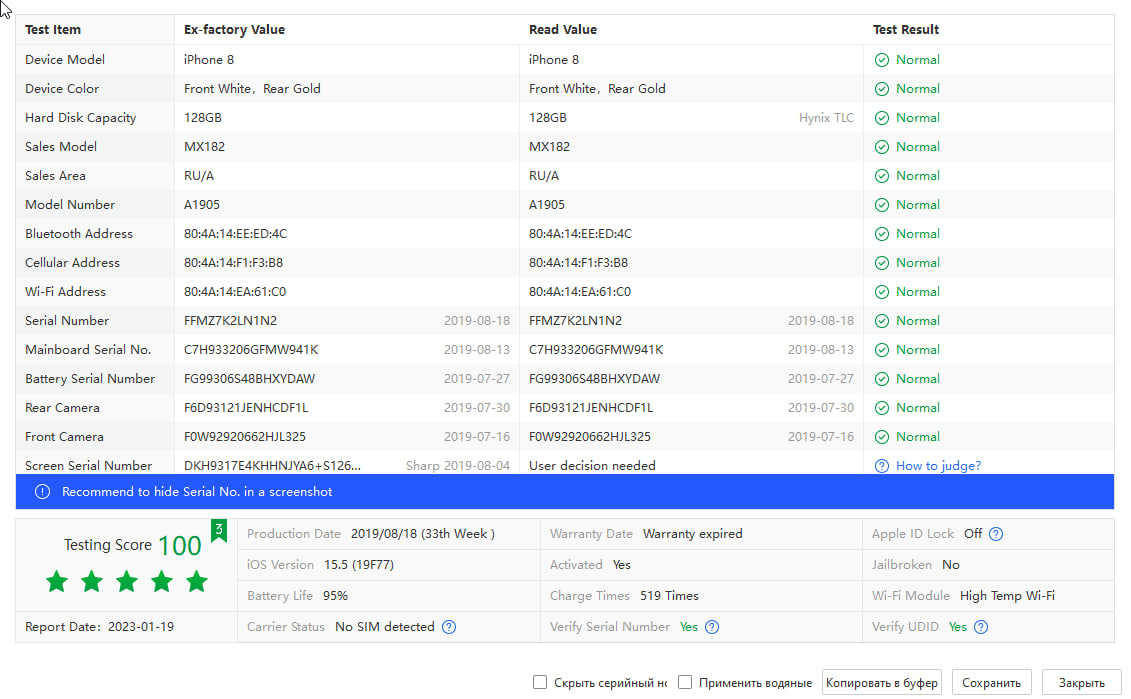Click the Ex-factory Value column header
Viewport: 1131px width, 699px height.
tap(234, 30)
